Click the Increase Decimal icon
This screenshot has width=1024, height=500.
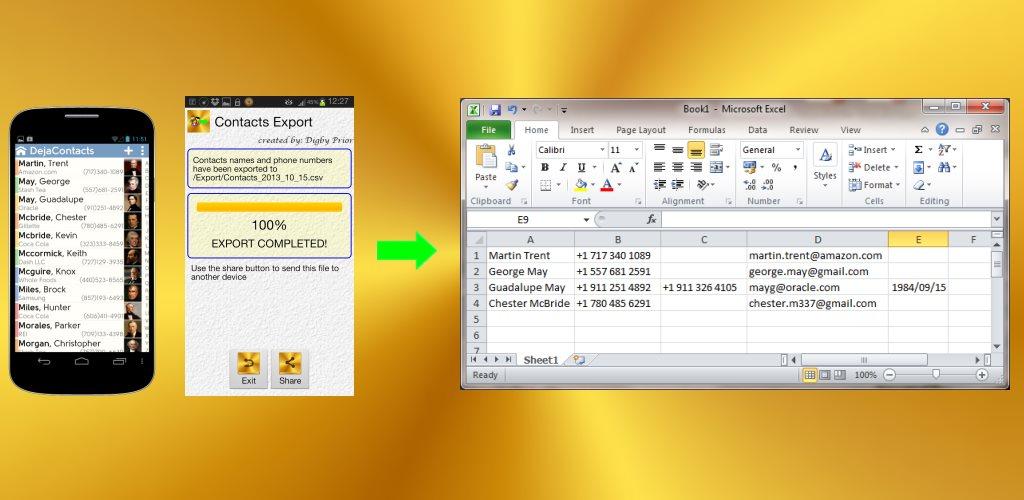pos(750,185)
